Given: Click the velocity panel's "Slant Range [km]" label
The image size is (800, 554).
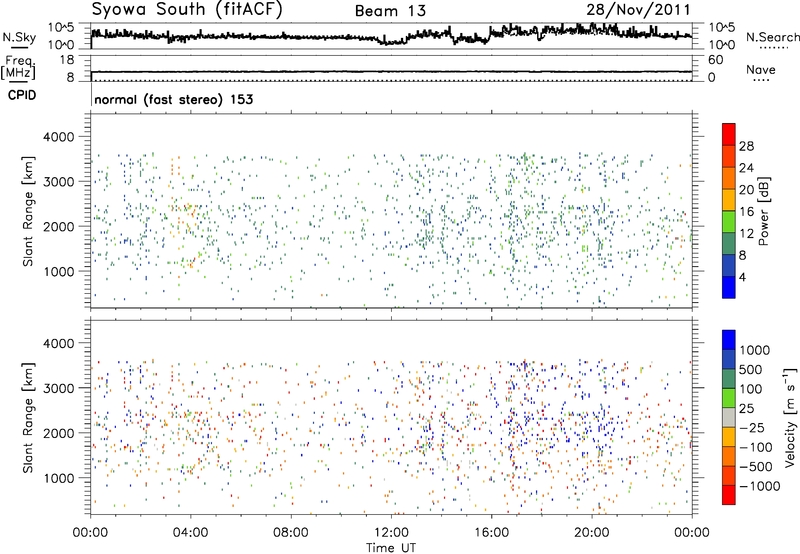Looking at the screenshot, I should coord(28,418).
